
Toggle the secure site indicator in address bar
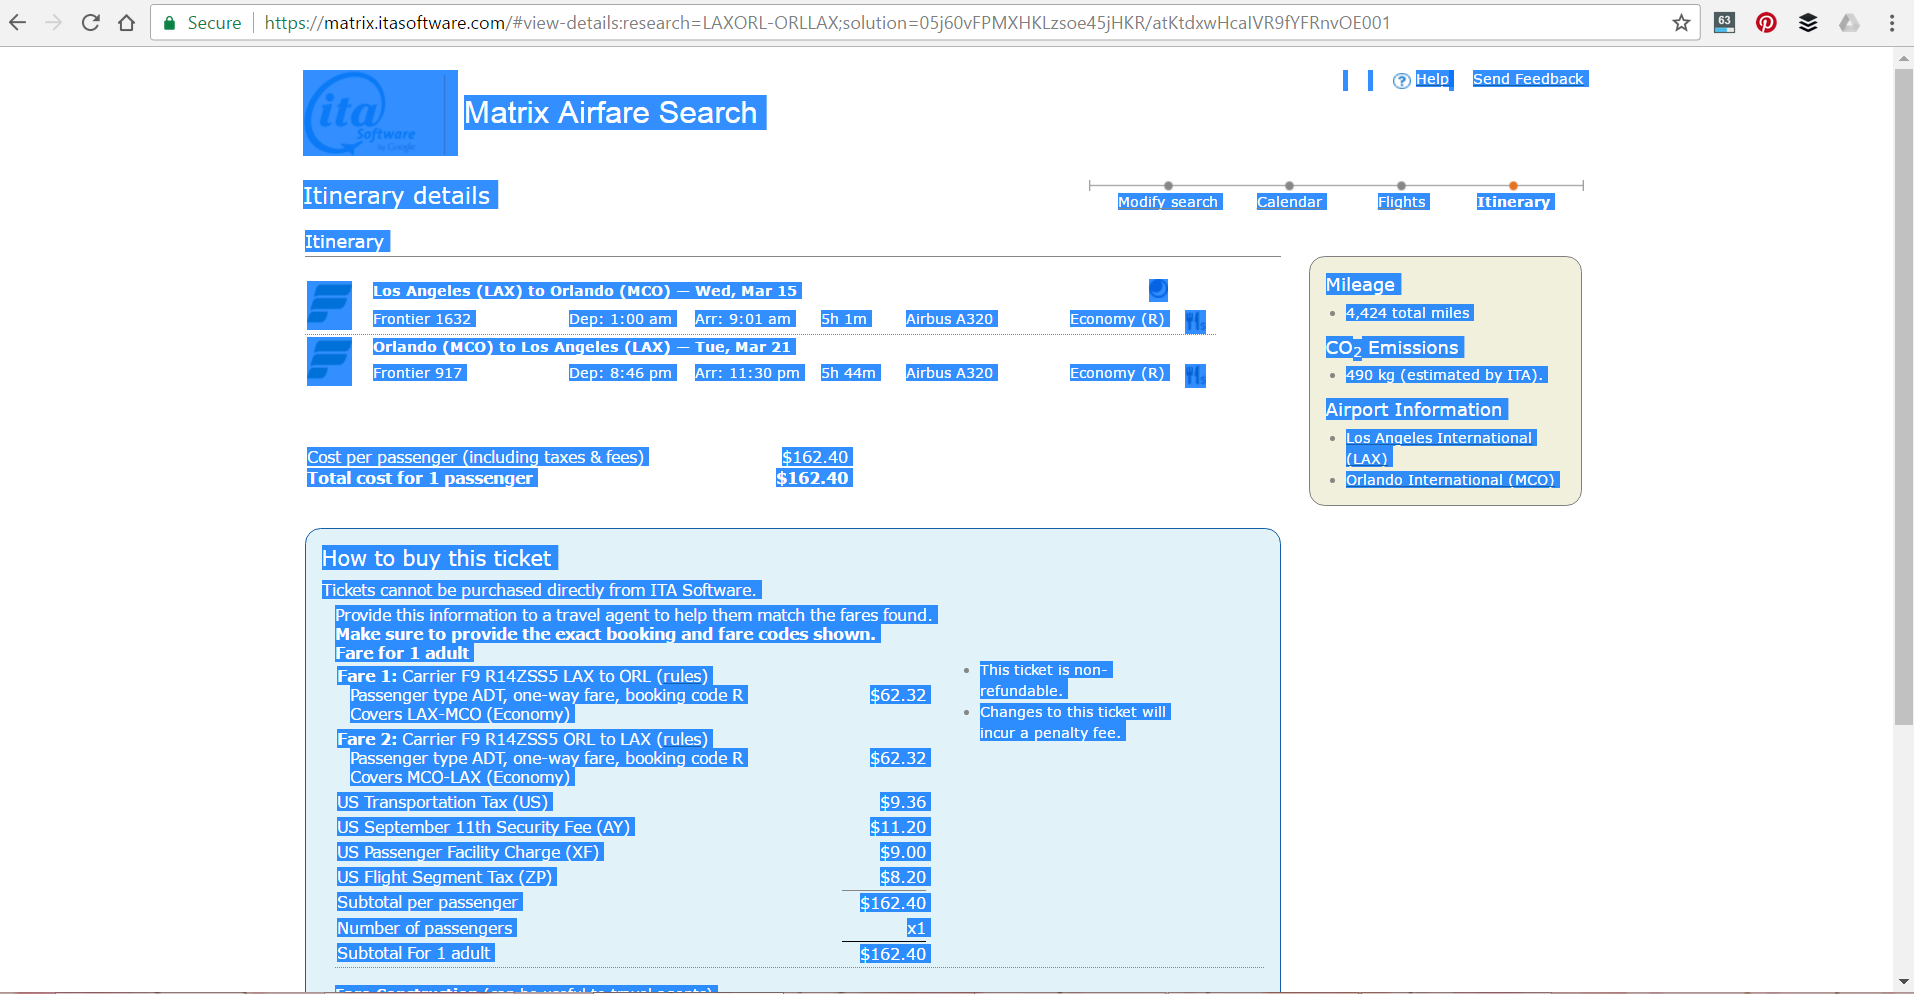tap(170, 22)
